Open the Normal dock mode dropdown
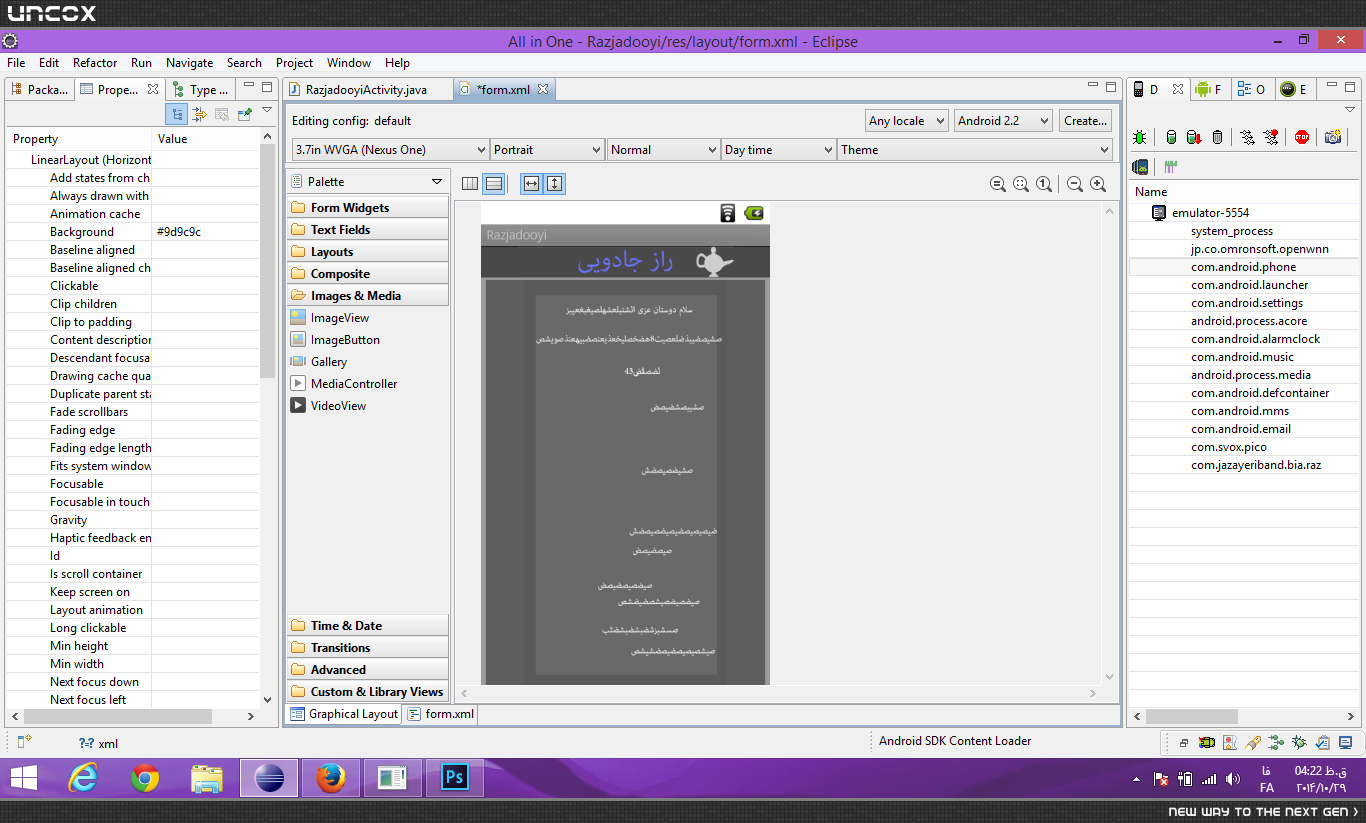The height and width of the screenshot is (823, 1366). (663, 150)
